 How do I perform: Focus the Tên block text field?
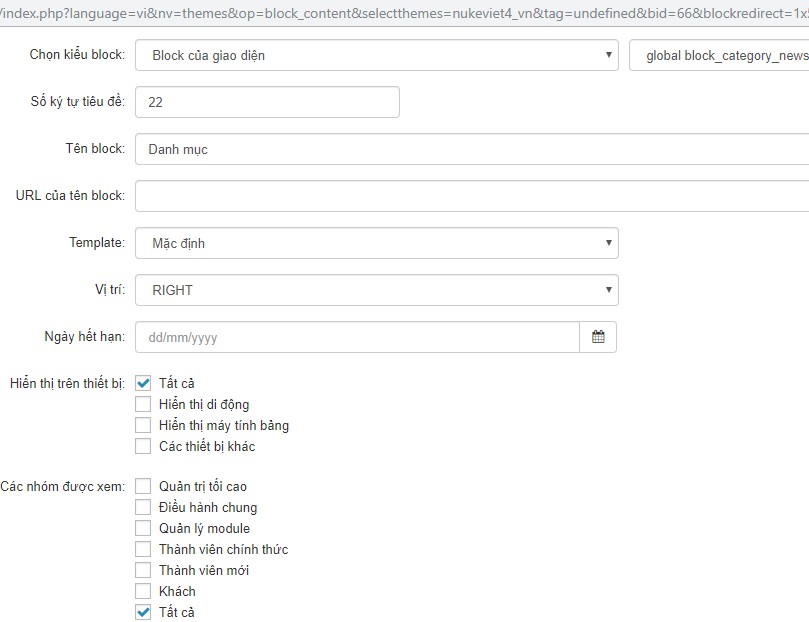[472, 149]
